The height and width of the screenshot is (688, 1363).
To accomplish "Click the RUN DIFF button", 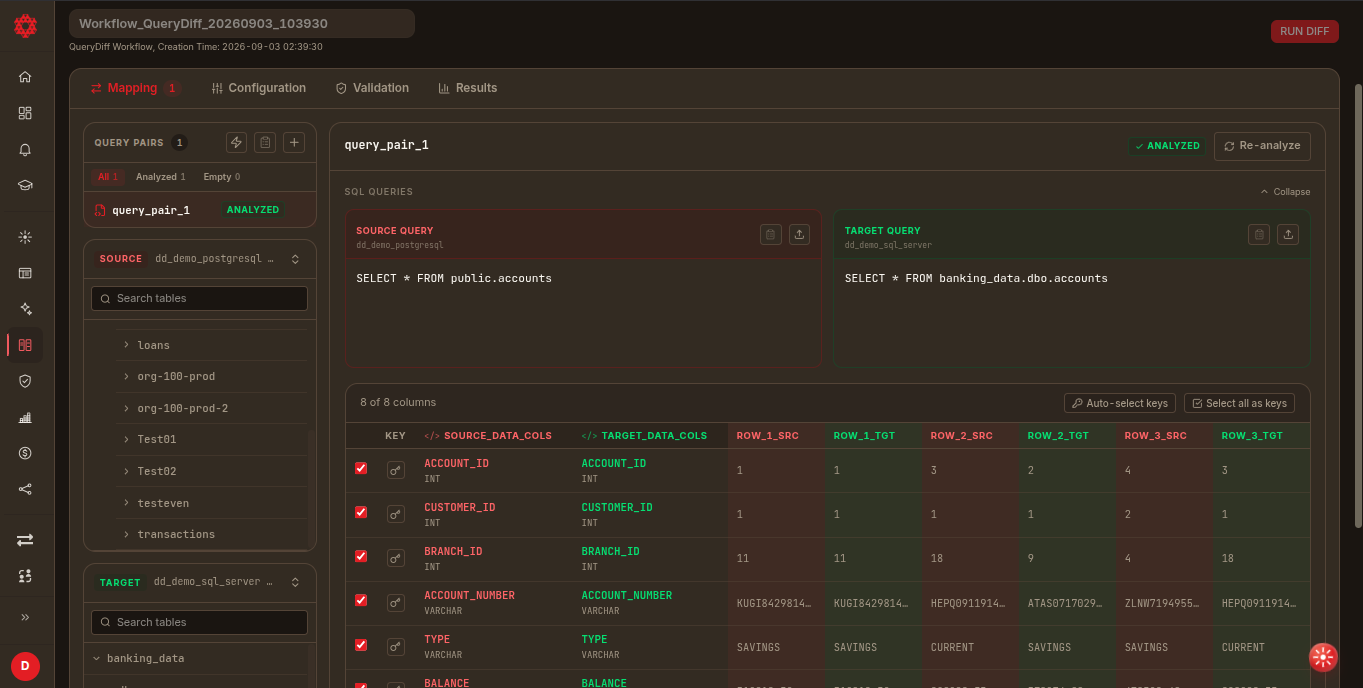I will 1304,31.
